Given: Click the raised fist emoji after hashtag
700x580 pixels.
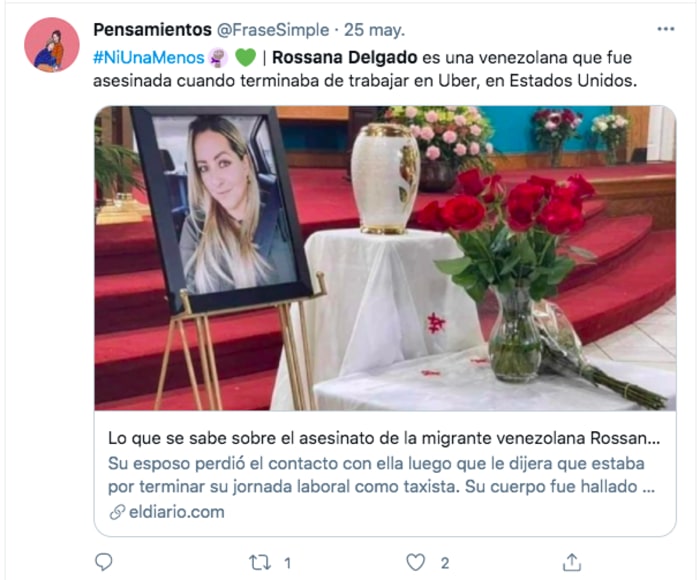Looking at the screenshot, I should click(x=218, y=58).
